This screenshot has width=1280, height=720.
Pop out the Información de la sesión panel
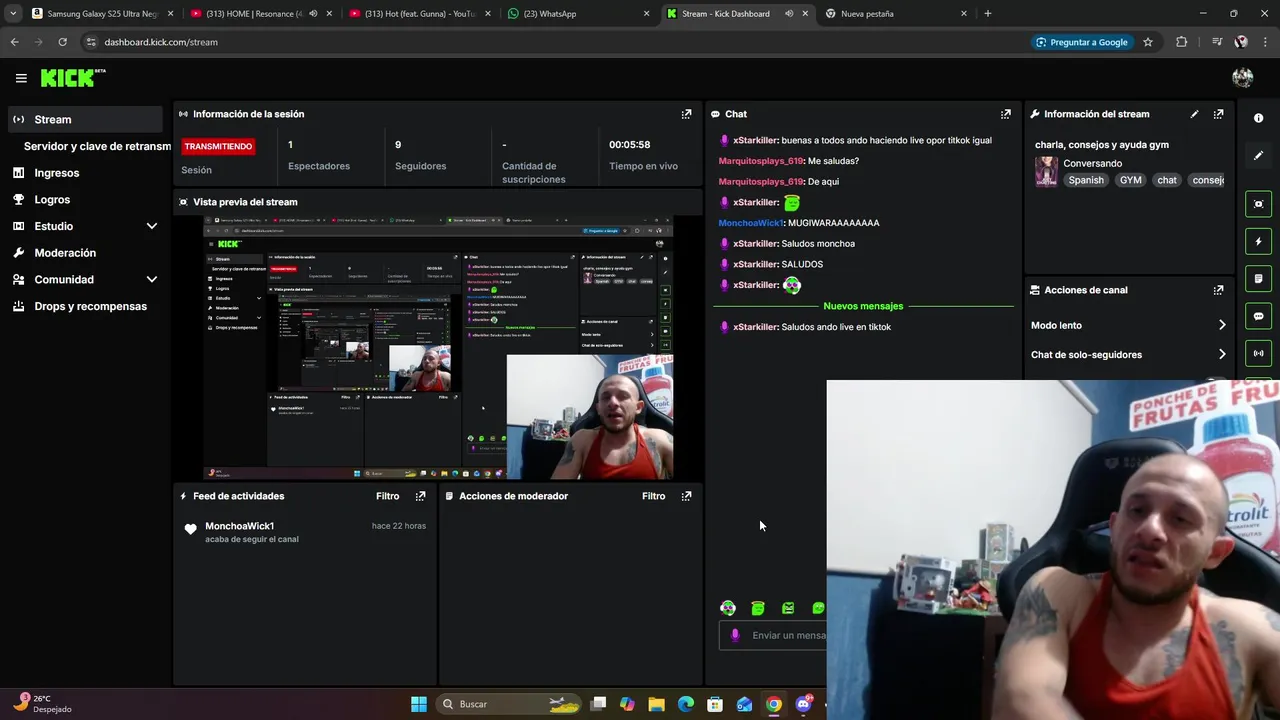(x=686, y=114)
